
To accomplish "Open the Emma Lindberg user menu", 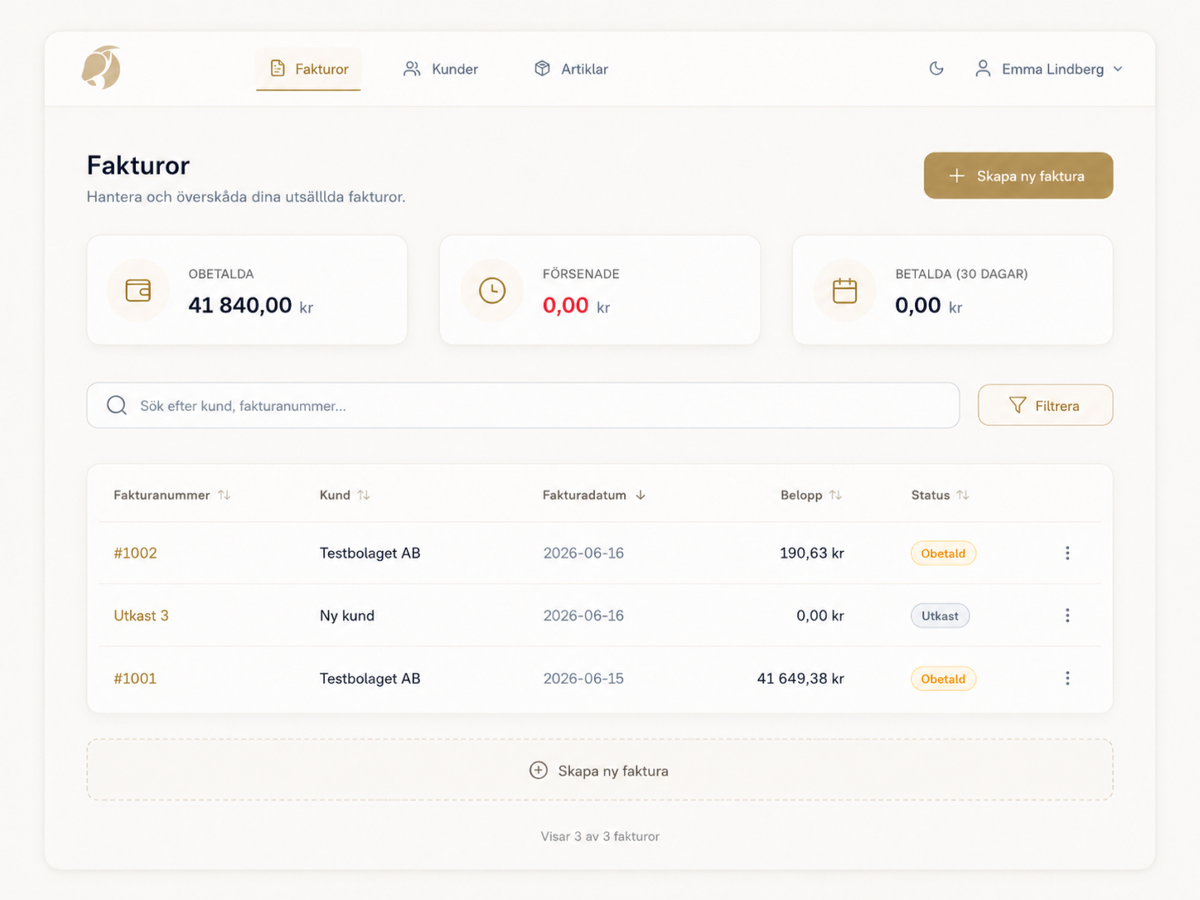I will pos(1049,69).
